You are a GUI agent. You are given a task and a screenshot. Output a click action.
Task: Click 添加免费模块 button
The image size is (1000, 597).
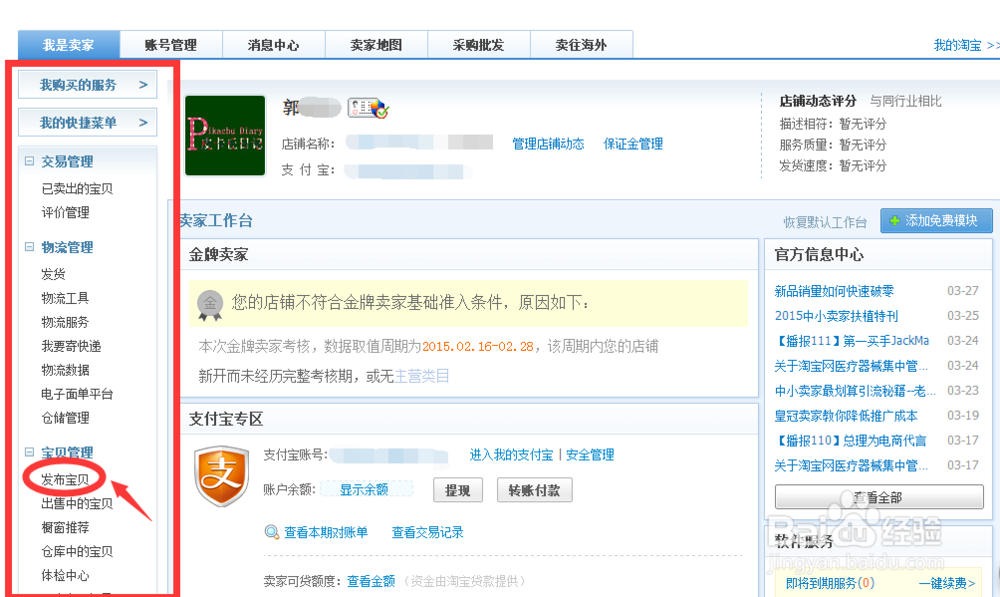[936, 221]
